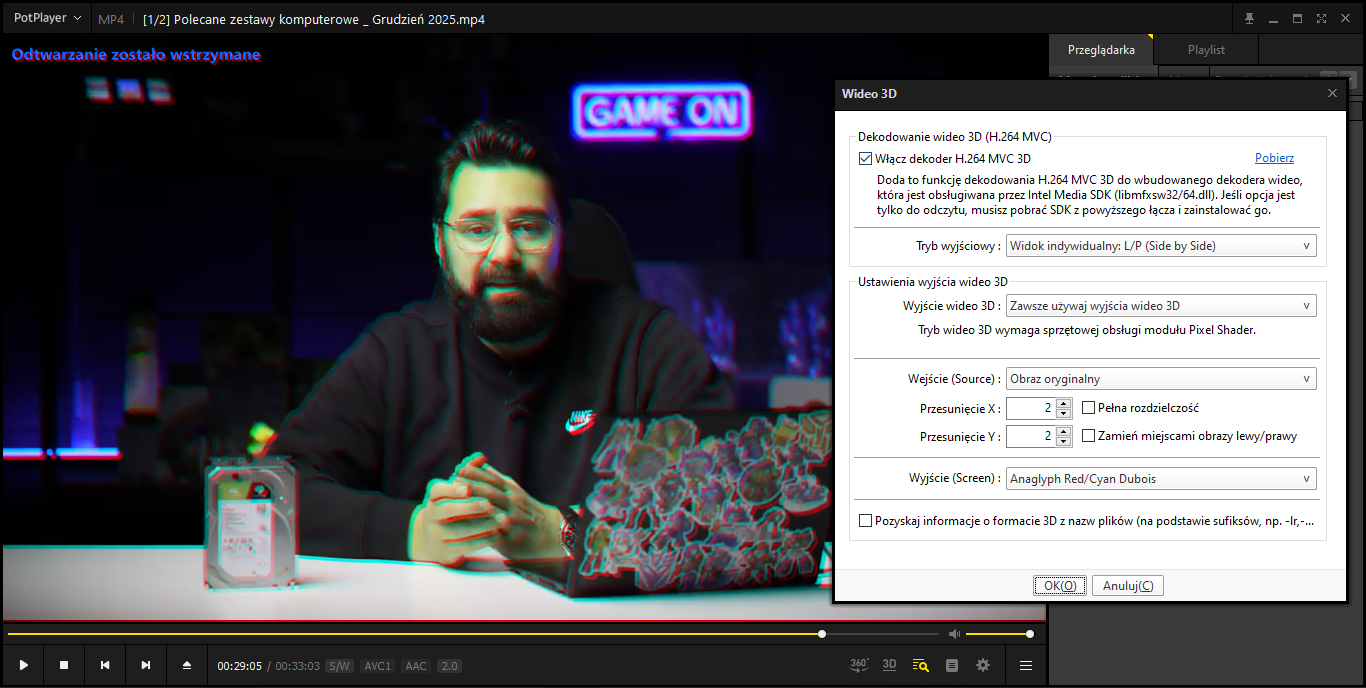Click the volume slider

pos(998,634)
